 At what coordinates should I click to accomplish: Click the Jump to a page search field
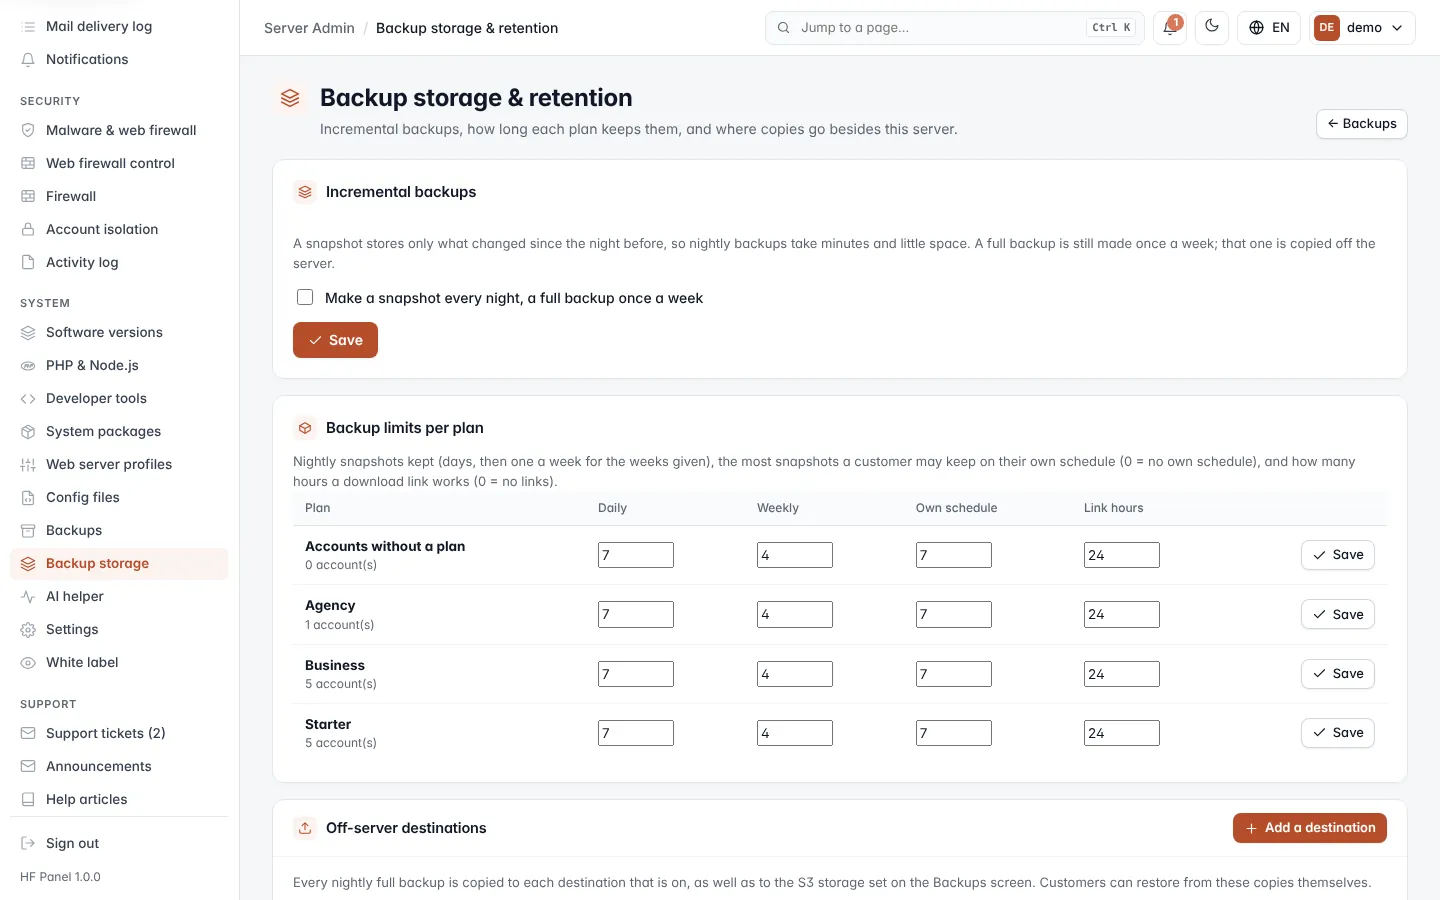tap(955, 28)
